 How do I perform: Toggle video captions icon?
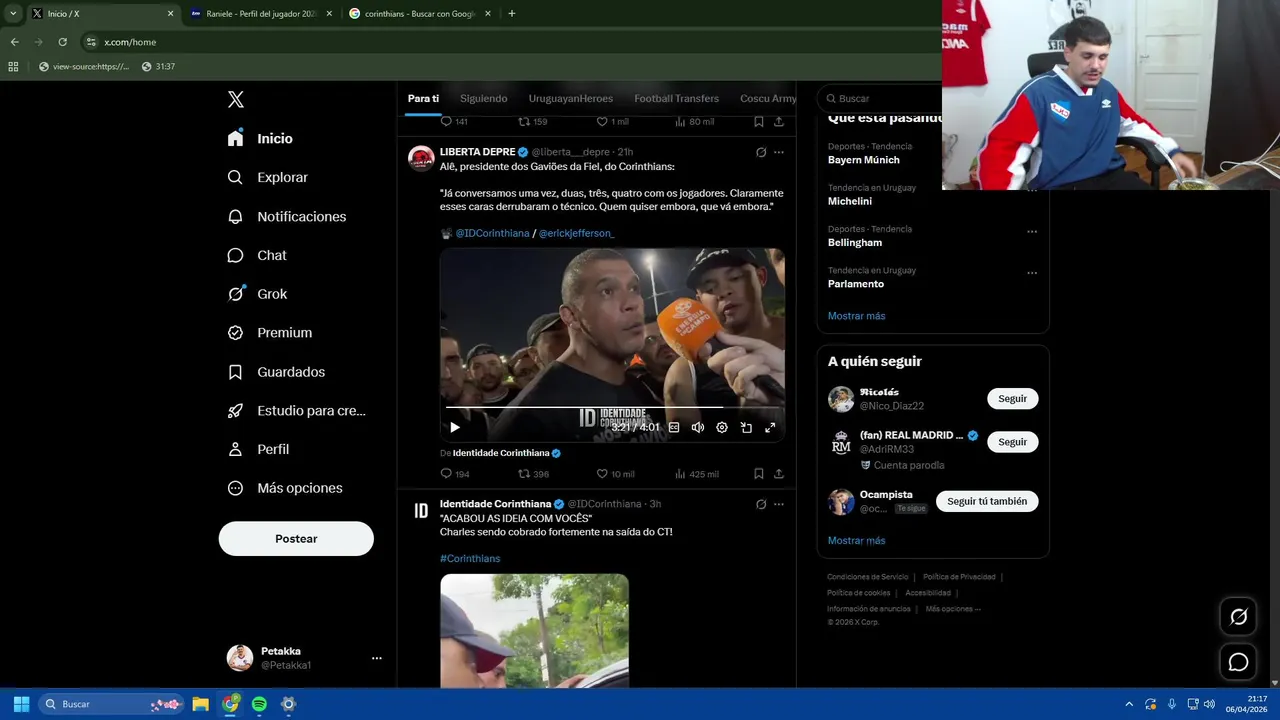(674, 427)
